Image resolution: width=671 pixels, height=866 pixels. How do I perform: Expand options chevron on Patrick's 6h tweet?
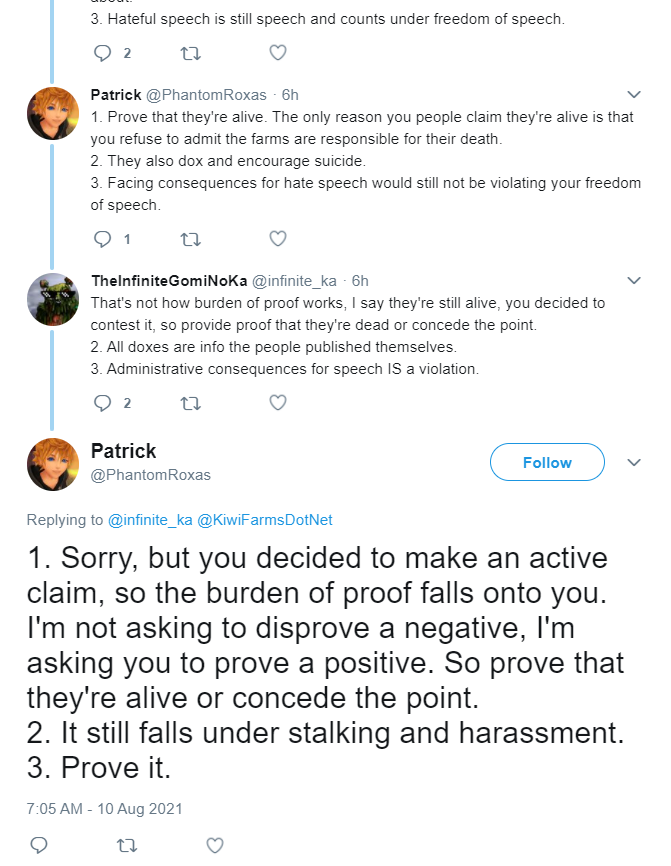[634, 94]
